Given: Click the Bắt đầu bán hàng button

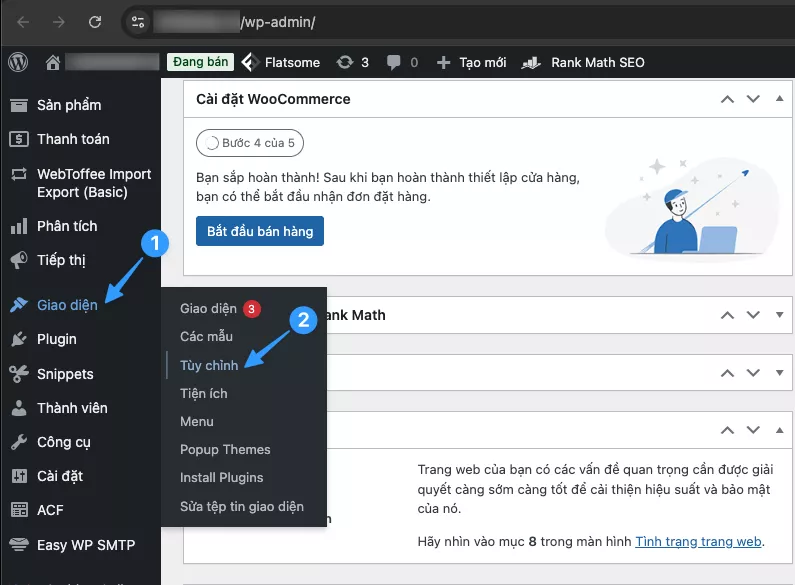Looking at the screenshot, I should point(260,231).
